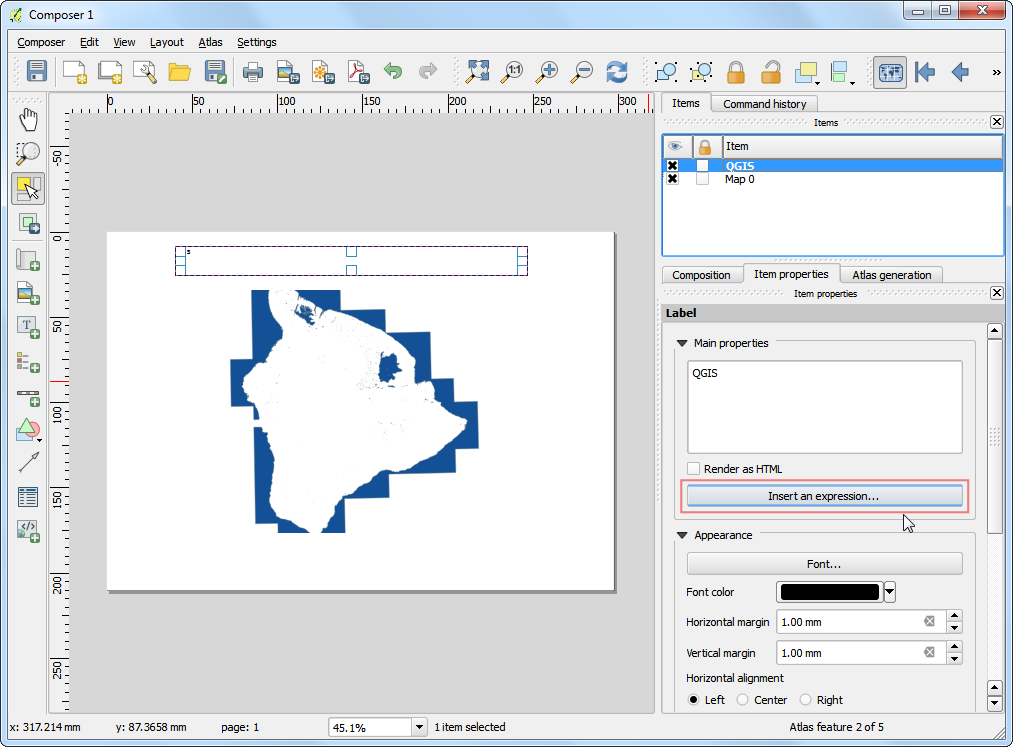1013x747 pixels.
Task: Click the Refresh view icon
Action: pyautogui.click(x=617, y=71)
